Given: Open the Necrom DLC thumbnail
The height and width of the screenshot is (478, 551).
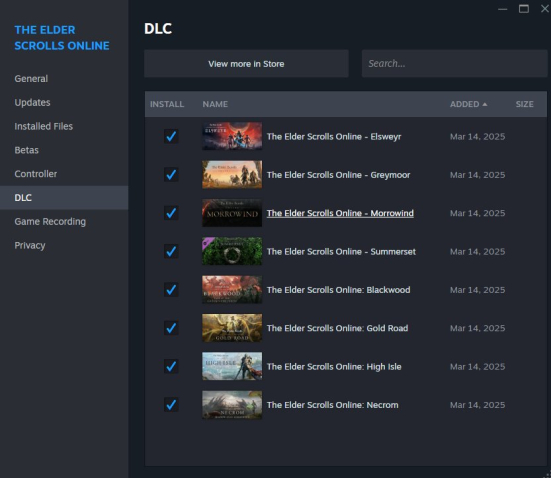Looking at the screenshot, I should point(232,405).
